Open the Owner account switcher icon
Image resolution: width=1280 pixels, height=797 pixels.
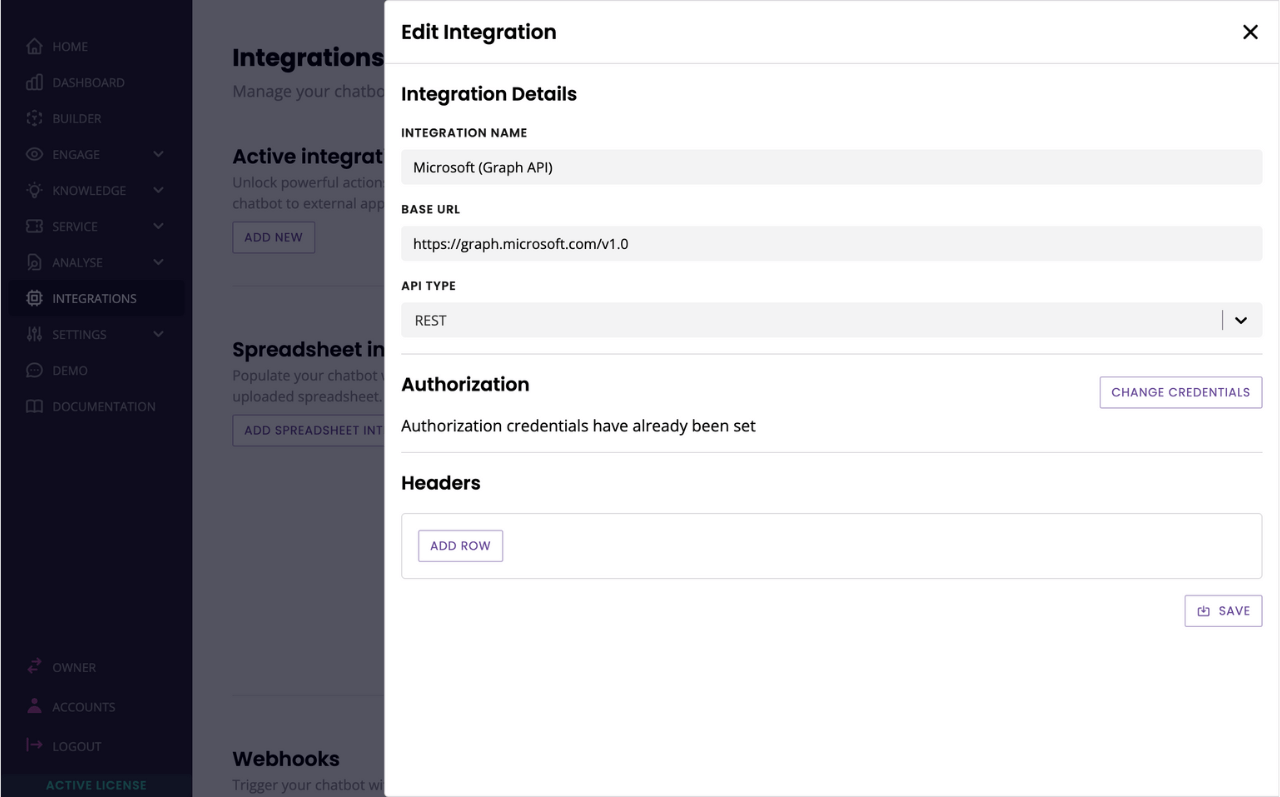(x=34, y=667)
